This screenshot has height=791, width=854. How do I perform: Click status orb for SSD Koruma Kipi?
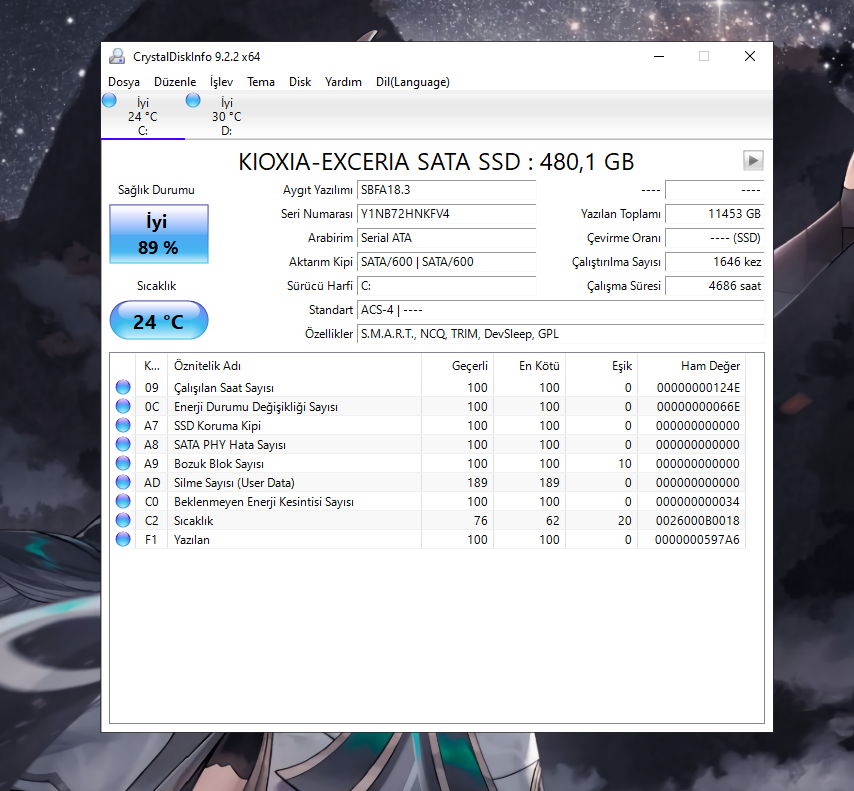coord(123,425)
